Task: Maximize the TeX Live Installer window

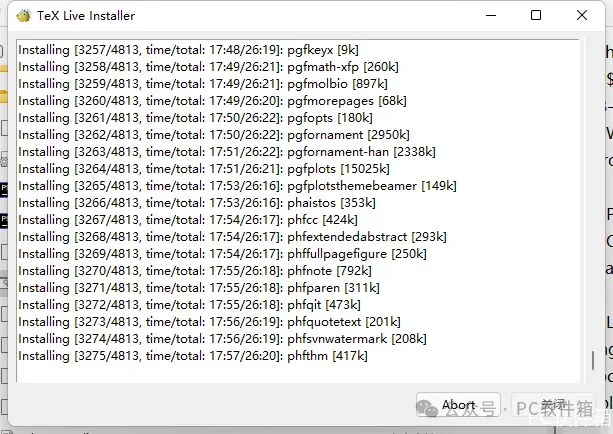Action: 536,15
